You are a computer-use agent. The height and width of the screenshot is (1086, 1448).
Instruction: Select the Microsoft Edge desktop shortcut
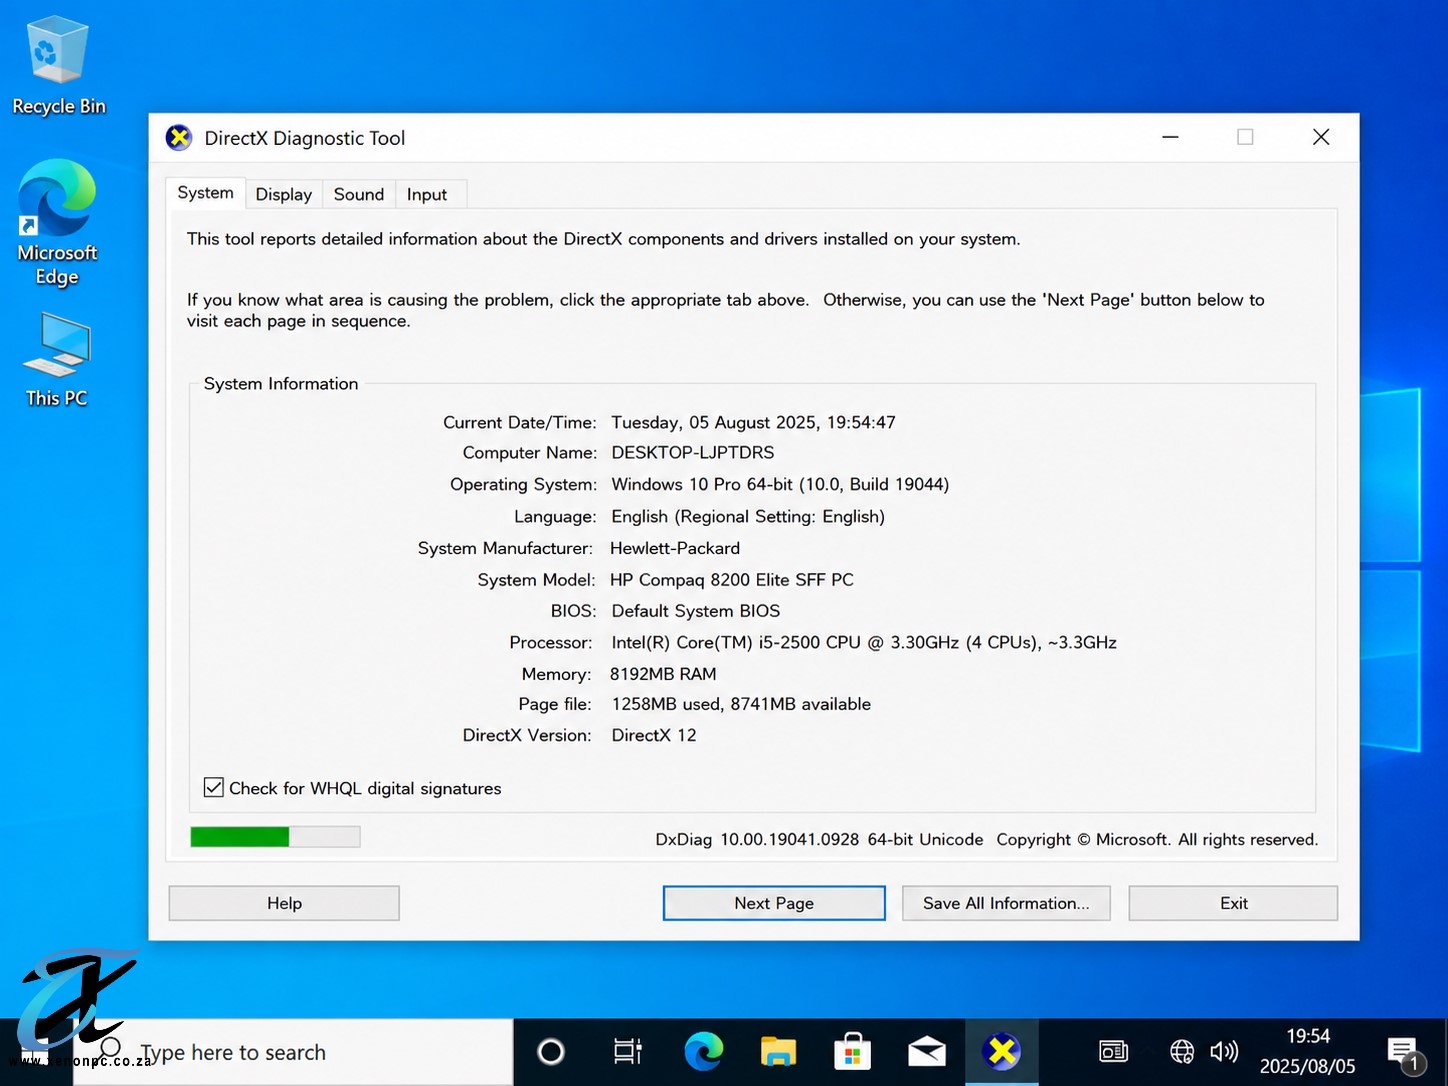[x=57, y=223]
